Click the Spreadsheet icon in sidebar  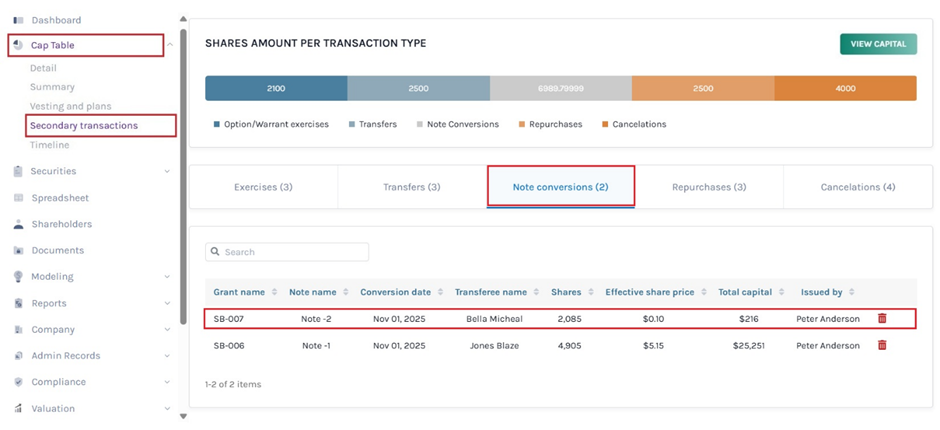point(18,198)
